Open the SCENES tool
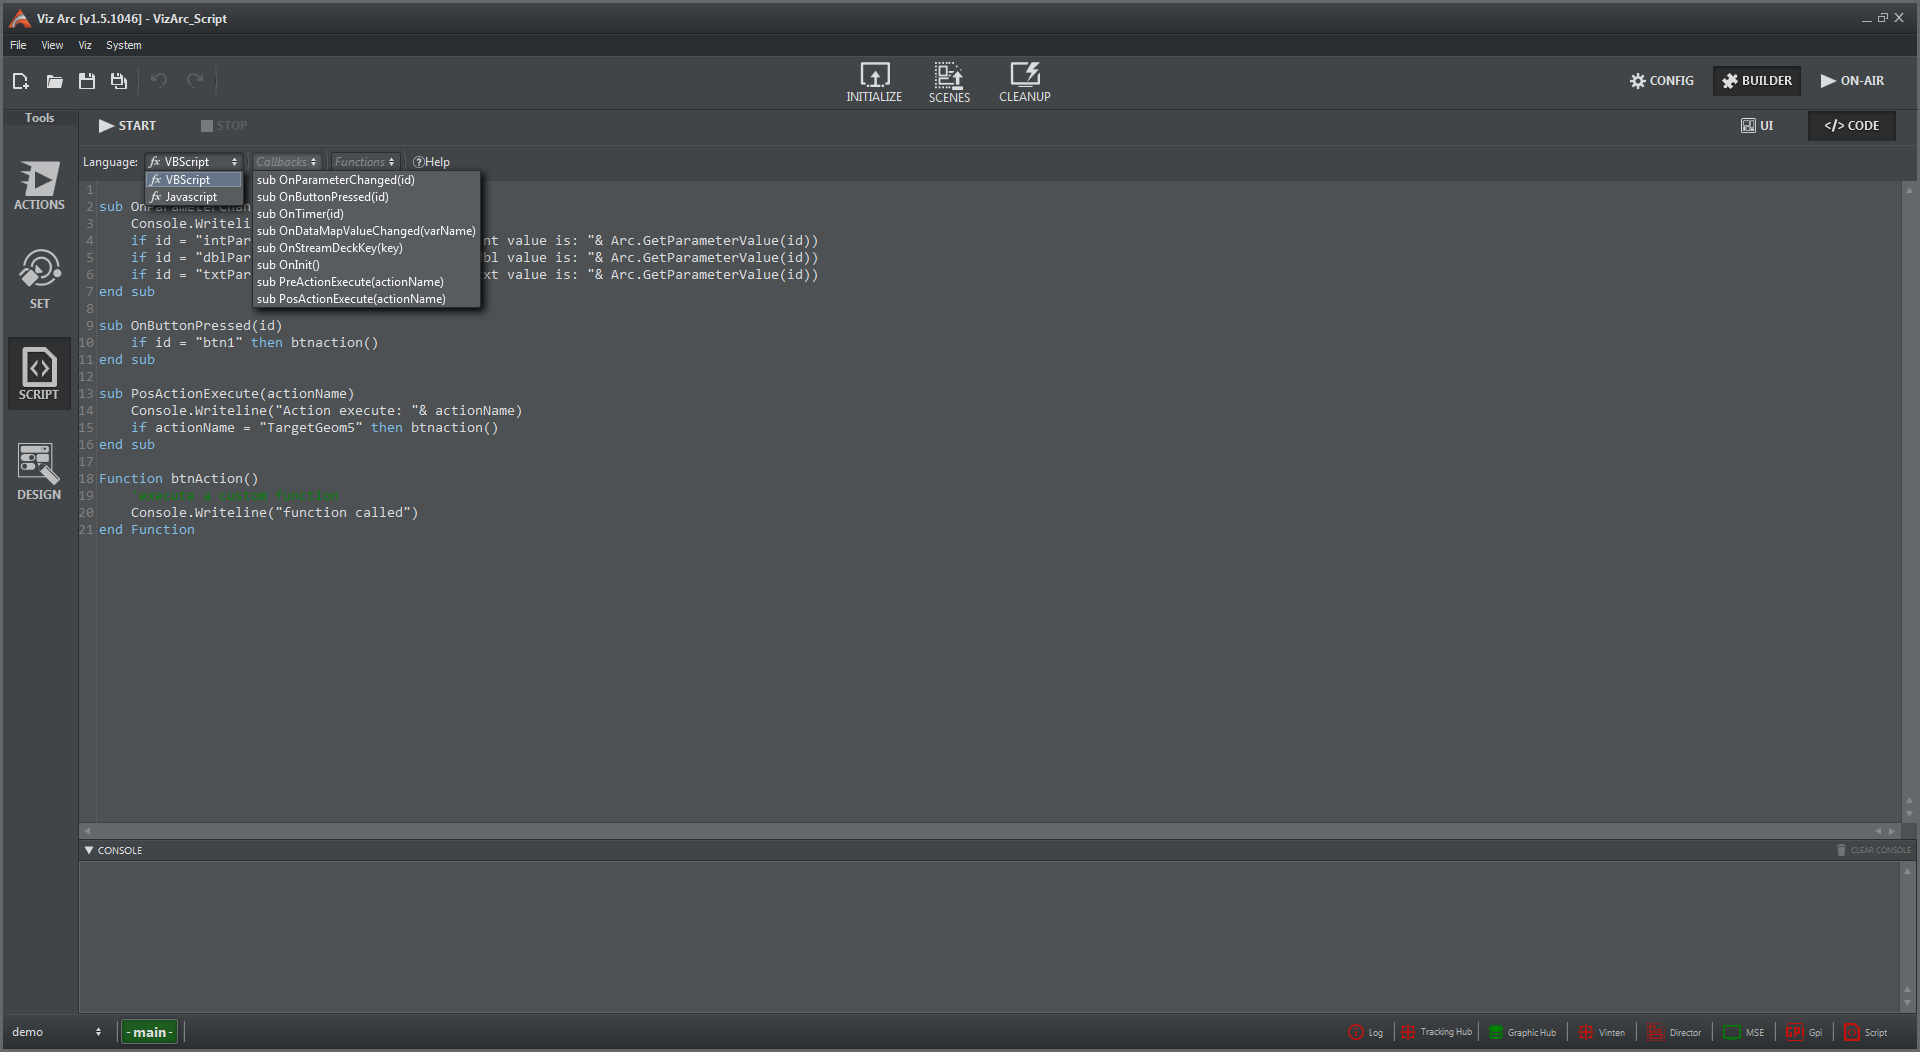Viewport: 1920px width, 1052px height. (x=949, y=82)
